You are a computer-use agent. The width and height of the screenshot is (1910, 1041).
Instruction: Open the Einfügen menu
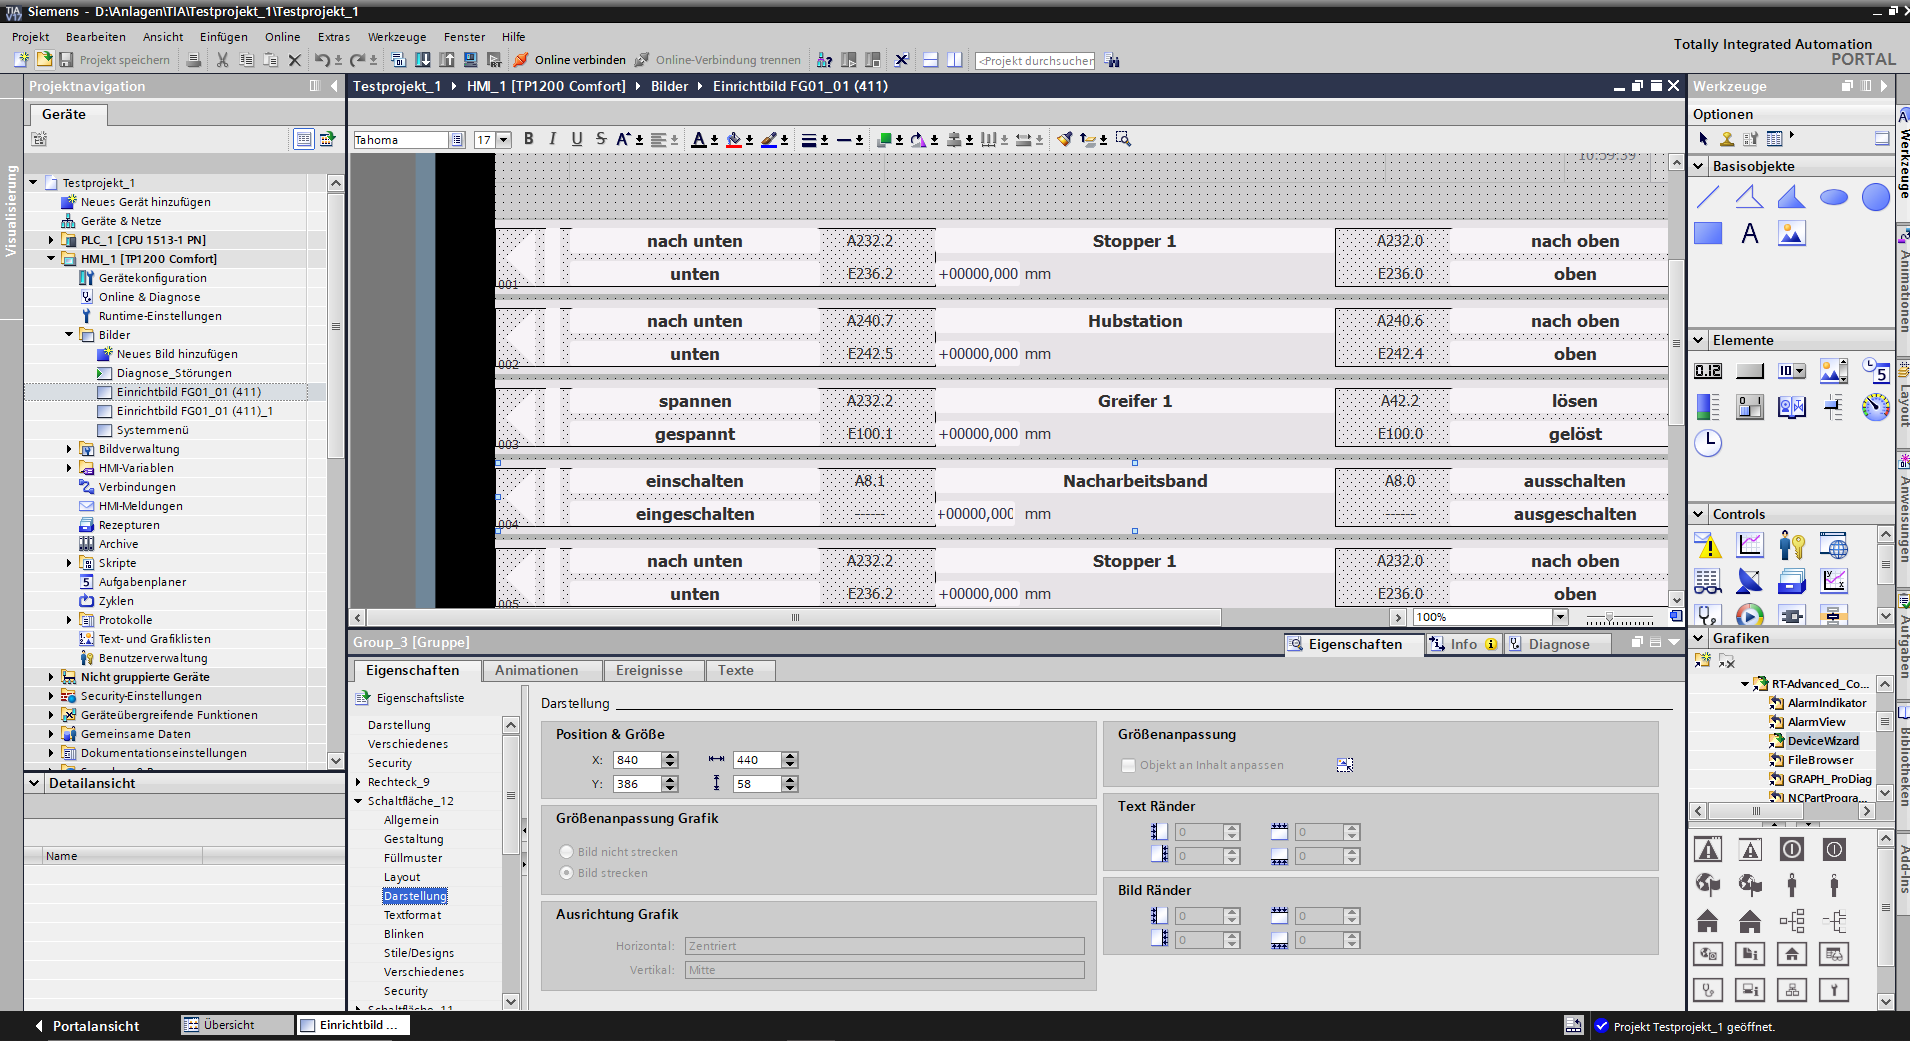(x=224, y=37)
